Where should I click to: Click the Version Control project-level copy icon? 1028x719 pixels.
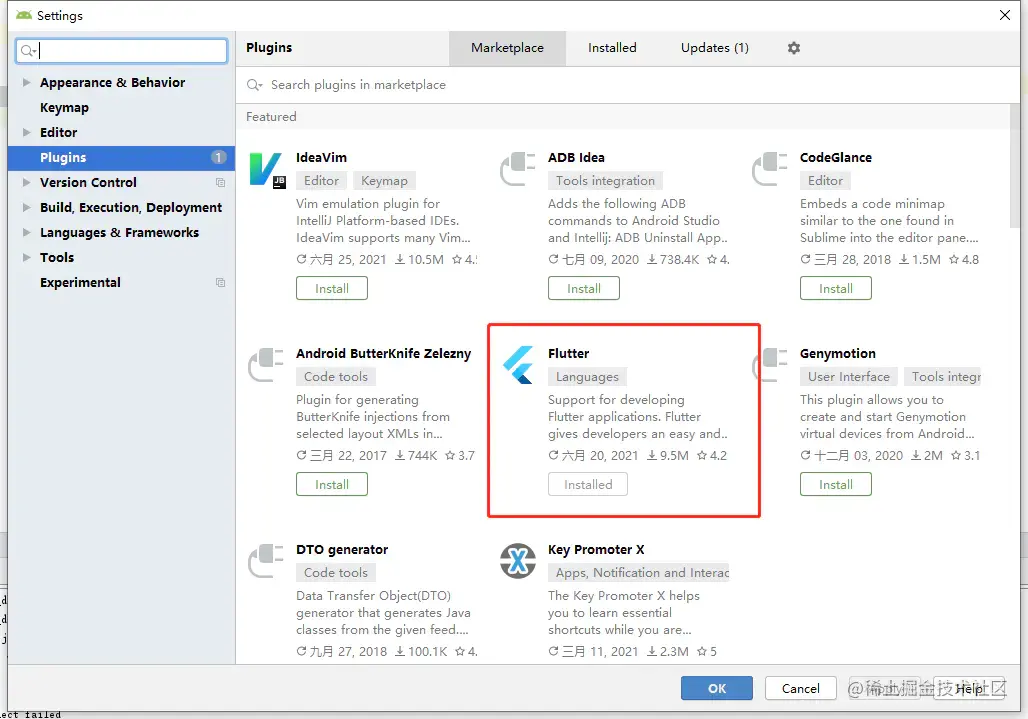click(220, 183)
